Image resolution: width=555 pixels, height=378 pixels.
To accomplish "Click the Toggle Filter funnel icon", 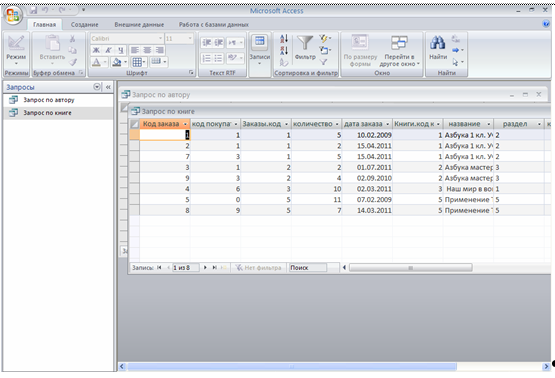I will (x=323, y=62).
